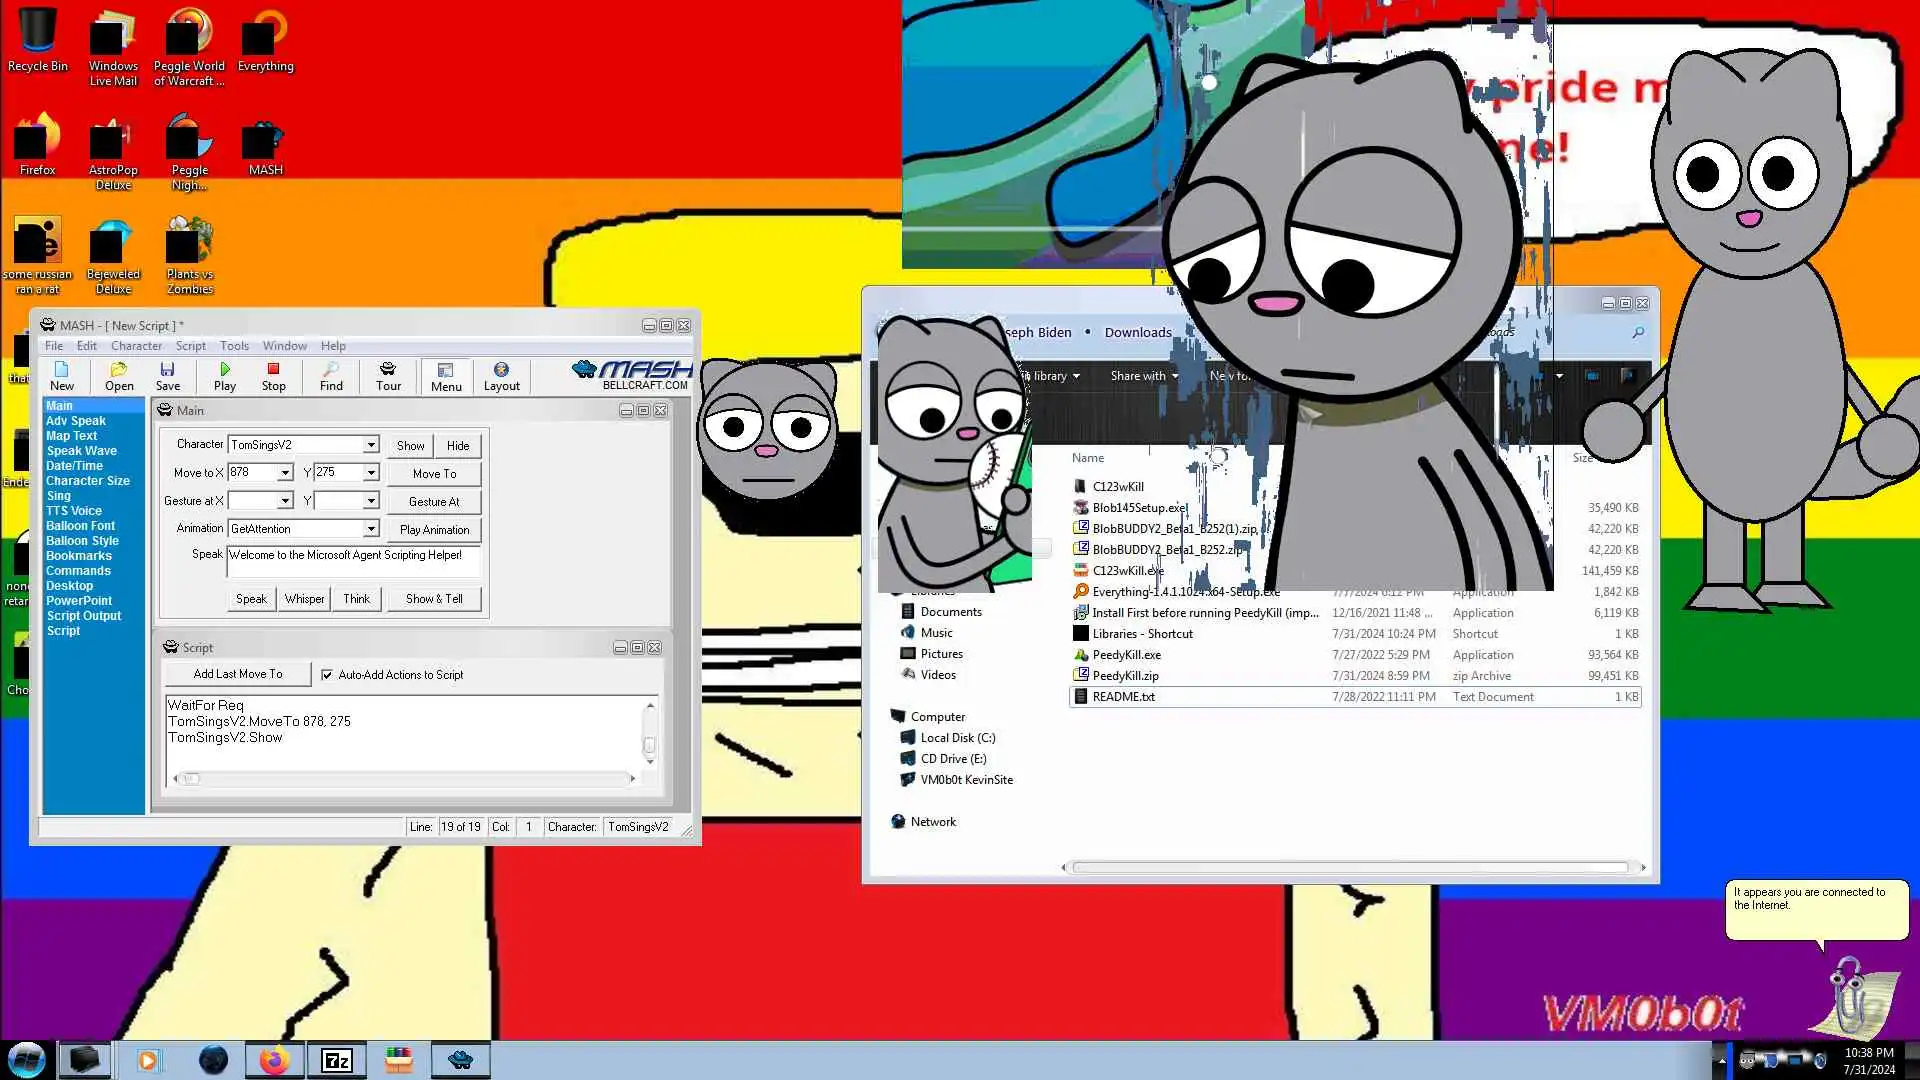Click the Explorer horizontal scrollbar

point(1350,867)
